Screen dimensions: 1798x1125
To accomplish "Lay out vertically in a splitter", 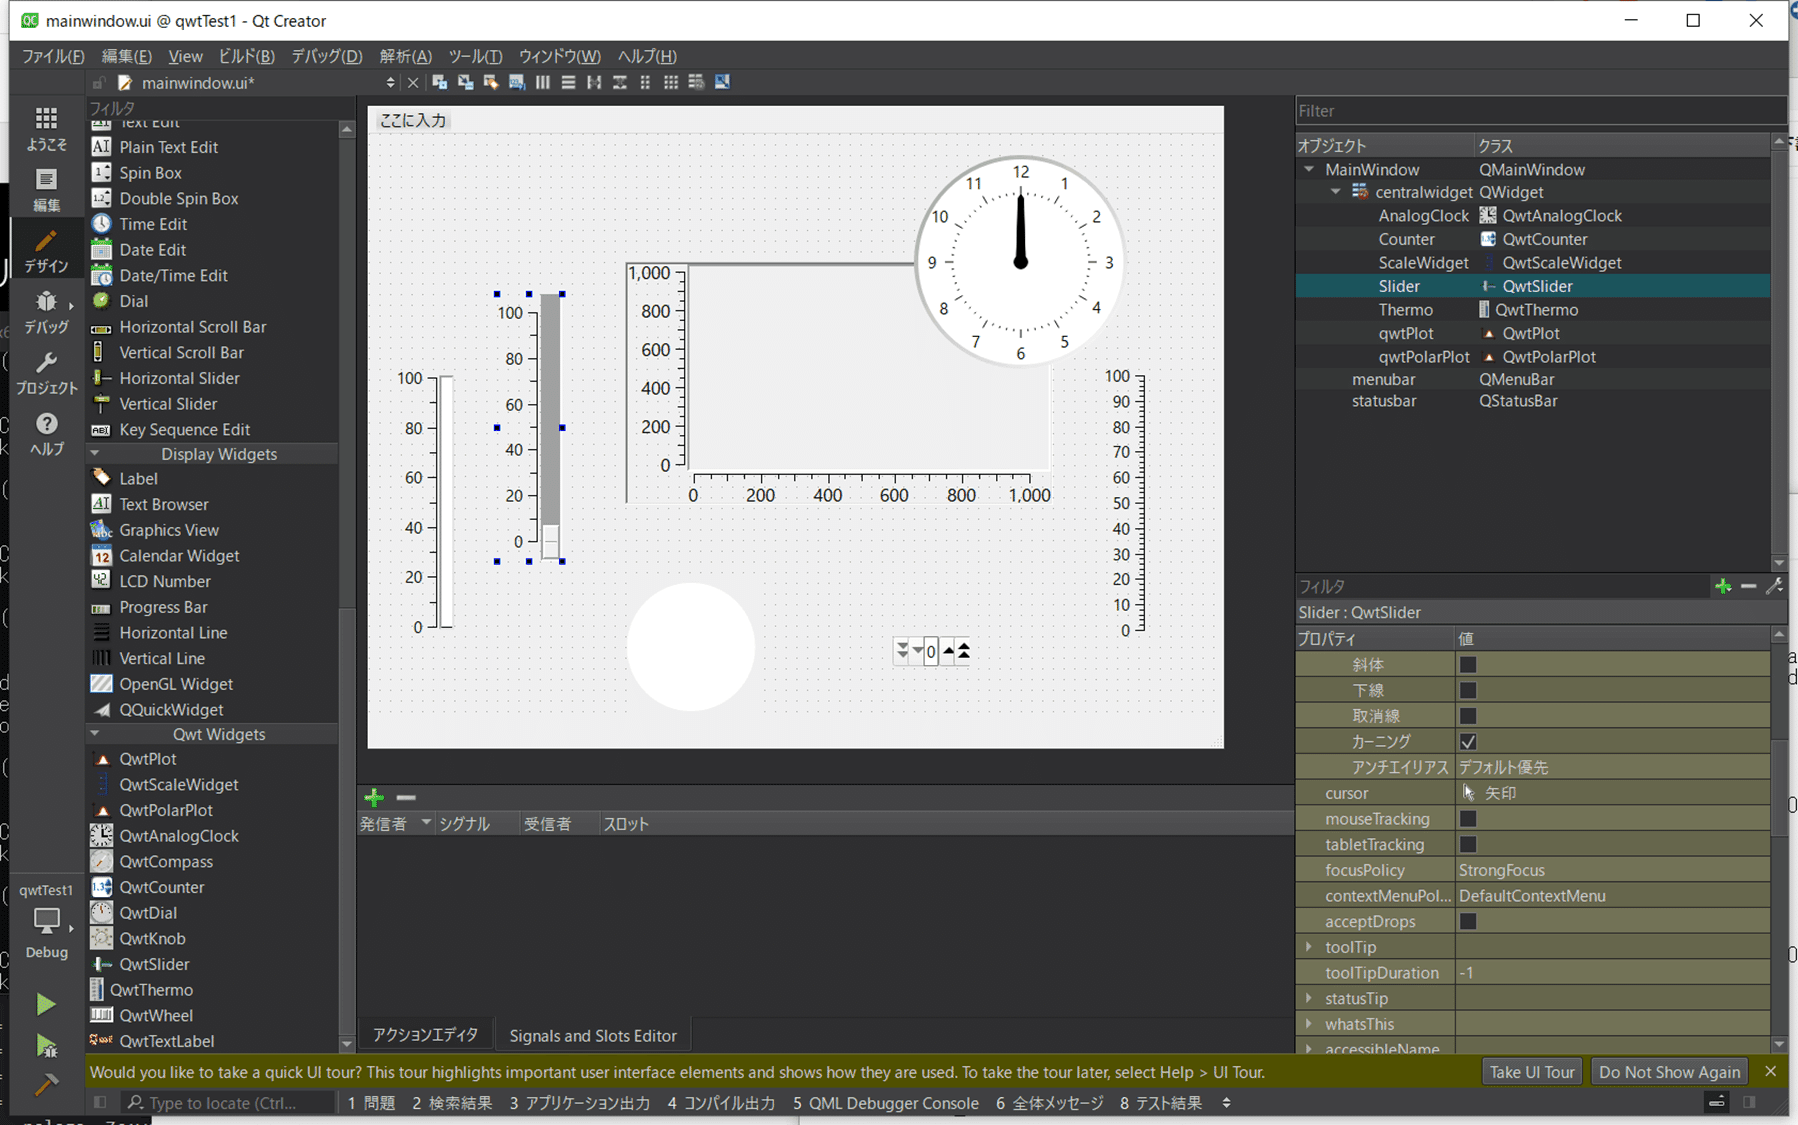I will click(620, 82).
